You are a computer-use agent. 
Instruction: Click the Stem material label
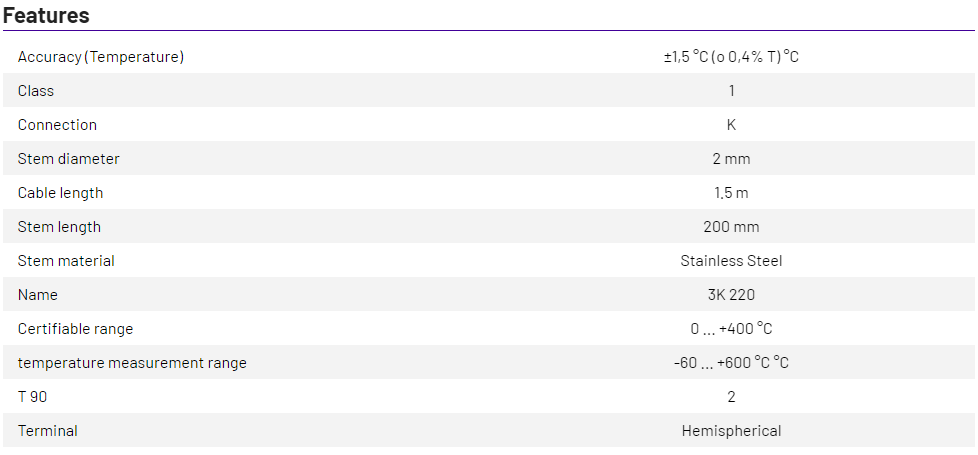pyautogui.click(x=66, y=261)
